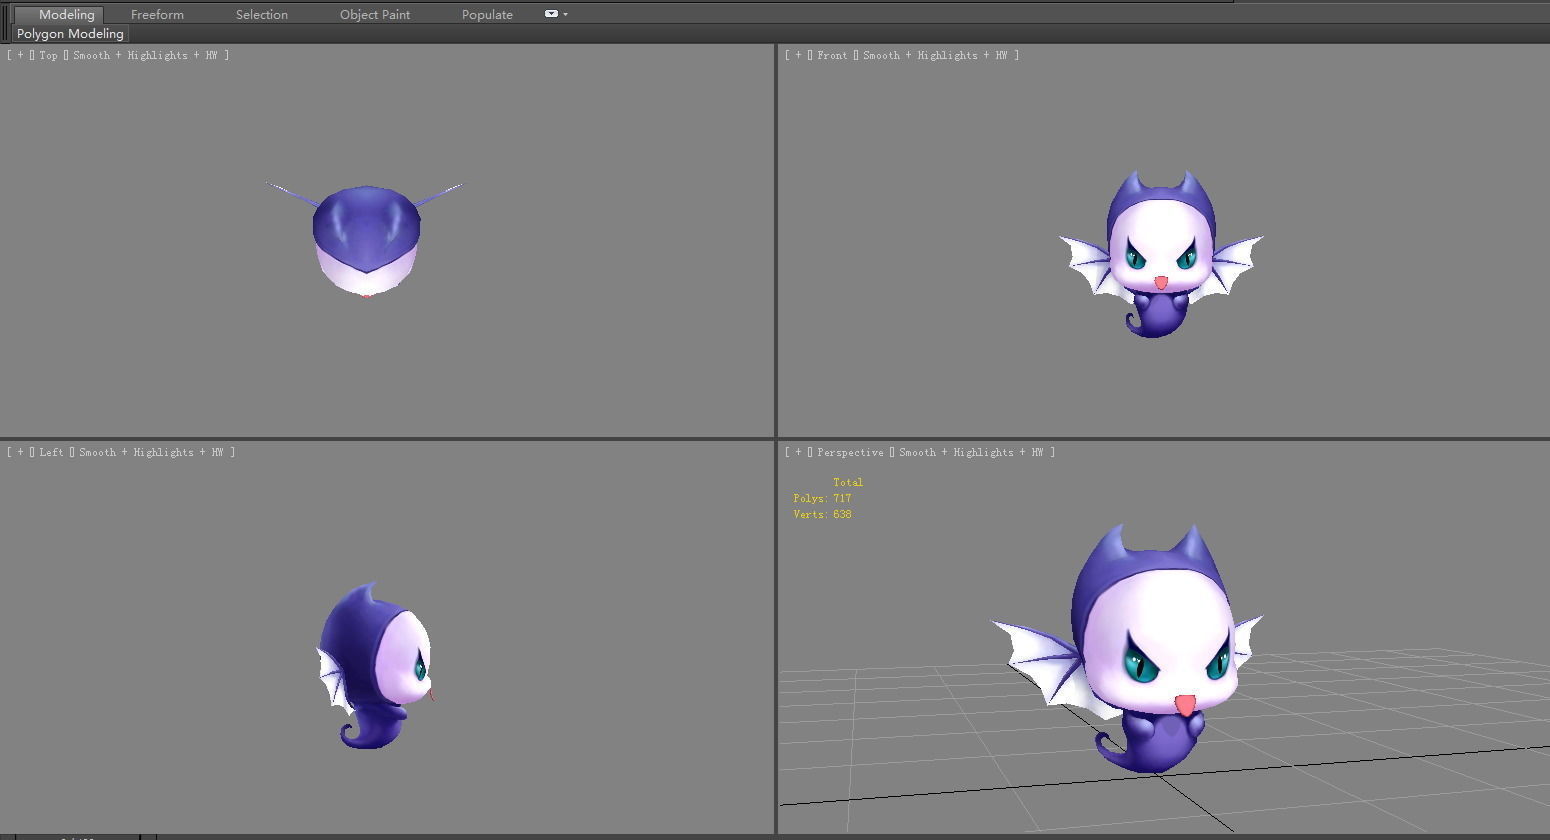Screen dimensions: 1550x840
Task: Open the Top viewport point-of-view menu label
Action: 49,55
